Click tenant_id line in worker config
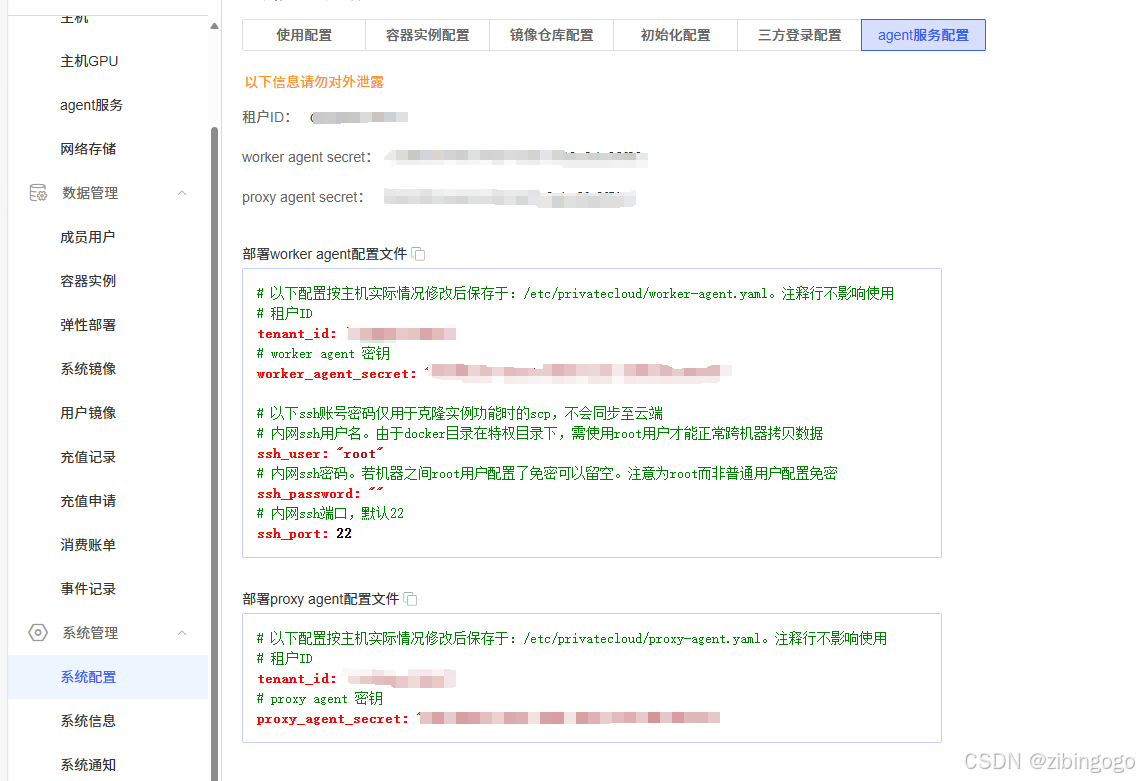Viewport: 1139px width, 781px height. tap(357, 333)
